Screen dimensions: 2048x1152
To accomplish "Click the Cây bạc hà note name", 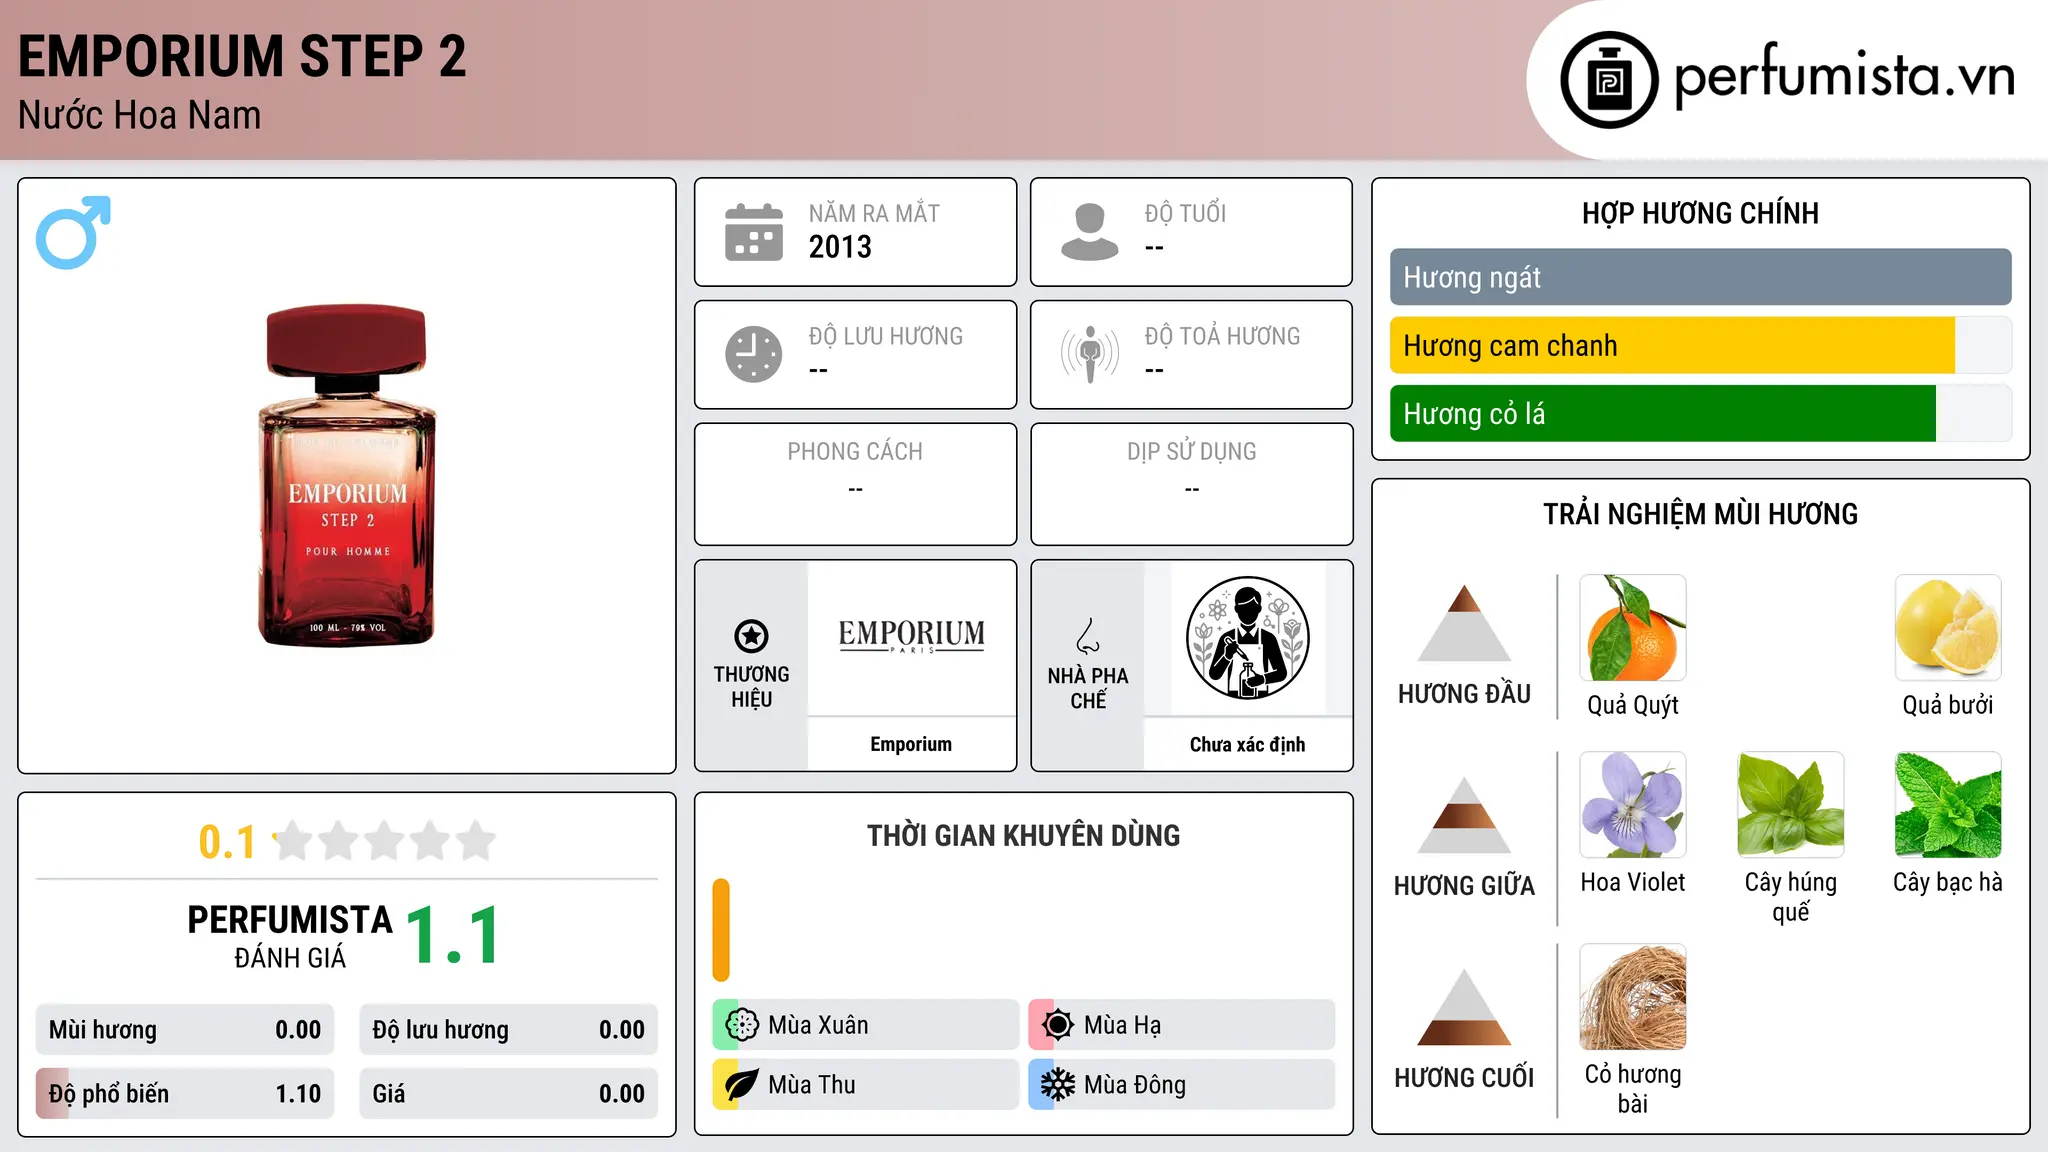I will [1948, 882].
